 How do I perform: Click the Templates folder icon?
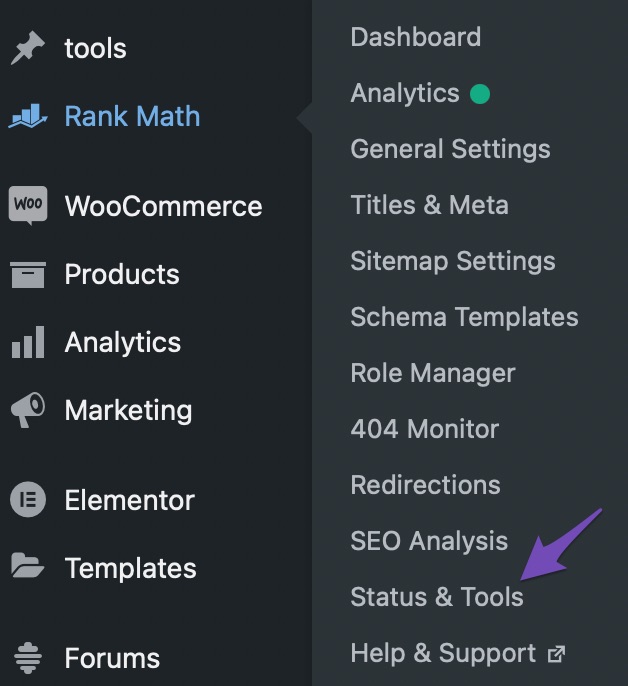(x=28, y=567)
